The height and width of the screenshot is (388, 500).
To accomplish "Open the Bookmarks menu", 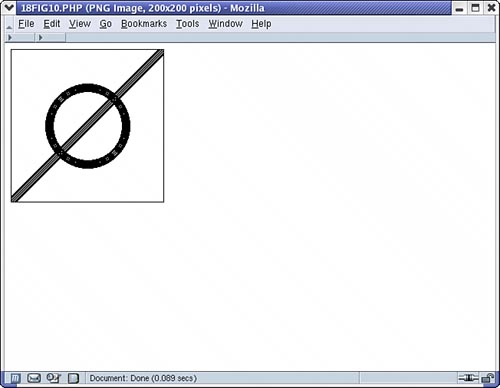I will pos(144,24).
